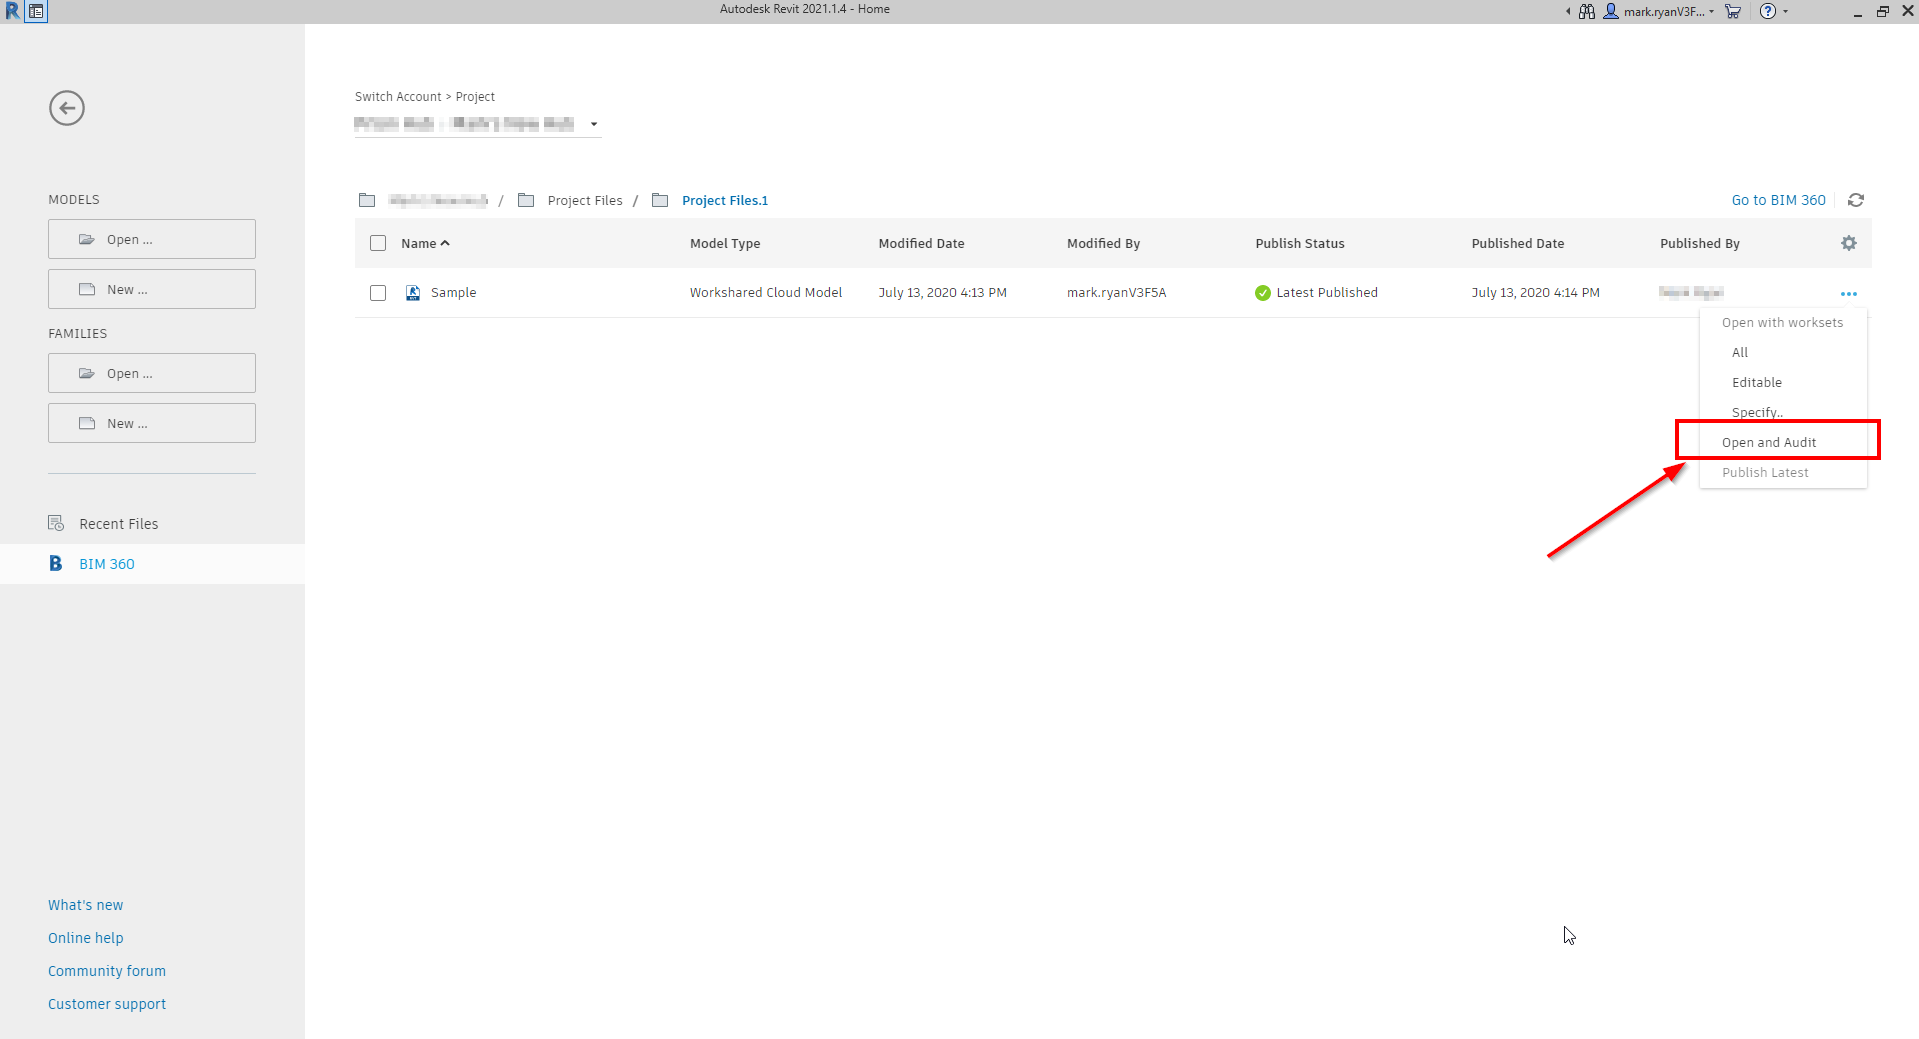The width and height of the screenshot is (1919, 1039).
Task: Sort by Name column header
Action: point(425,243)
